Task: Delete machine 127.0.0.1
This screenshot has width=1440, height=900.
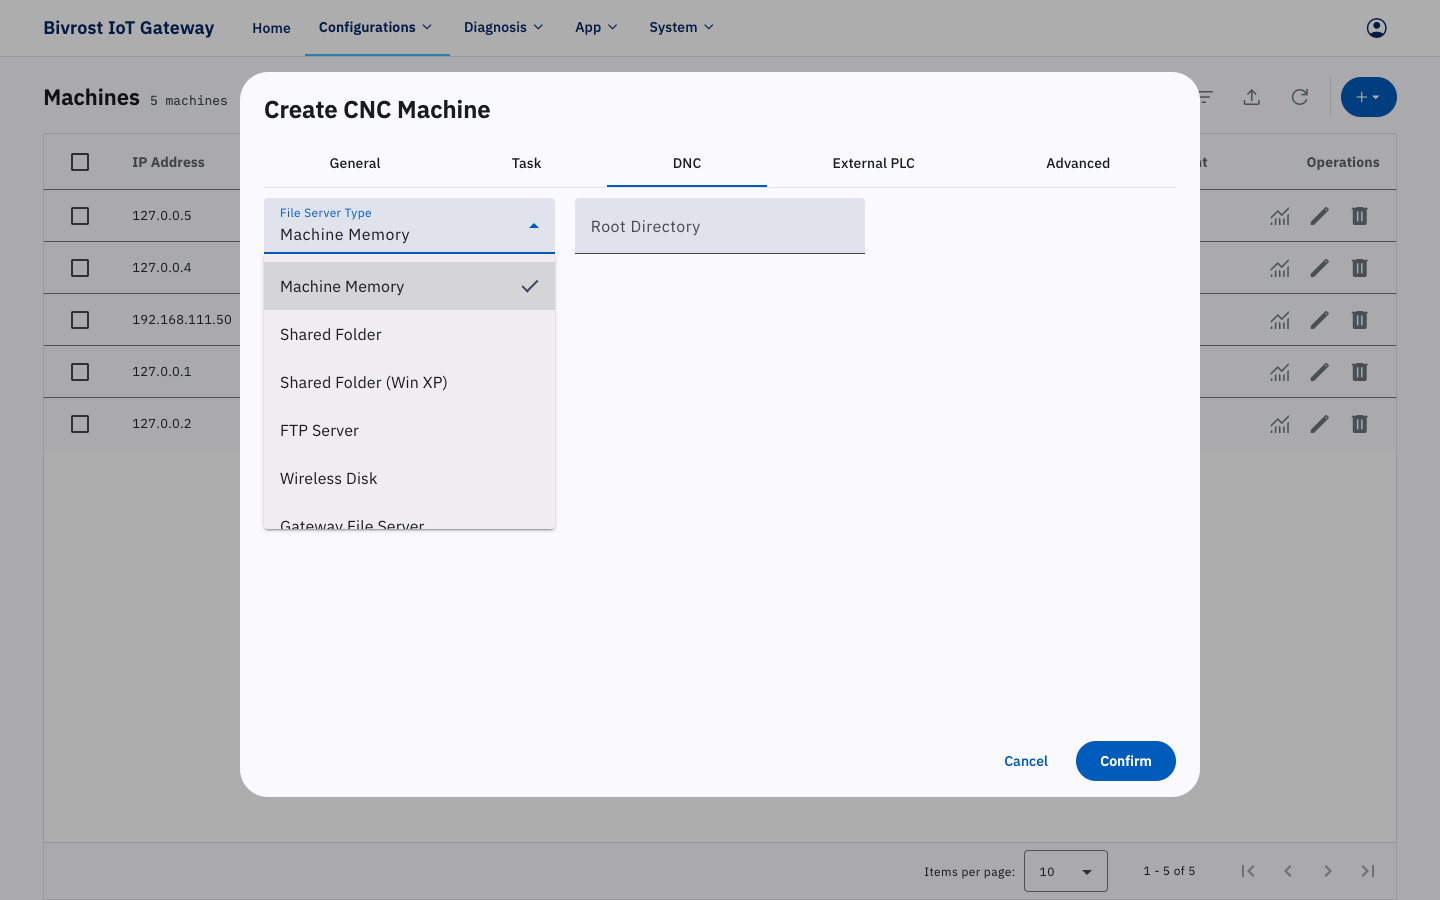Action: (x=1360, y=372)
